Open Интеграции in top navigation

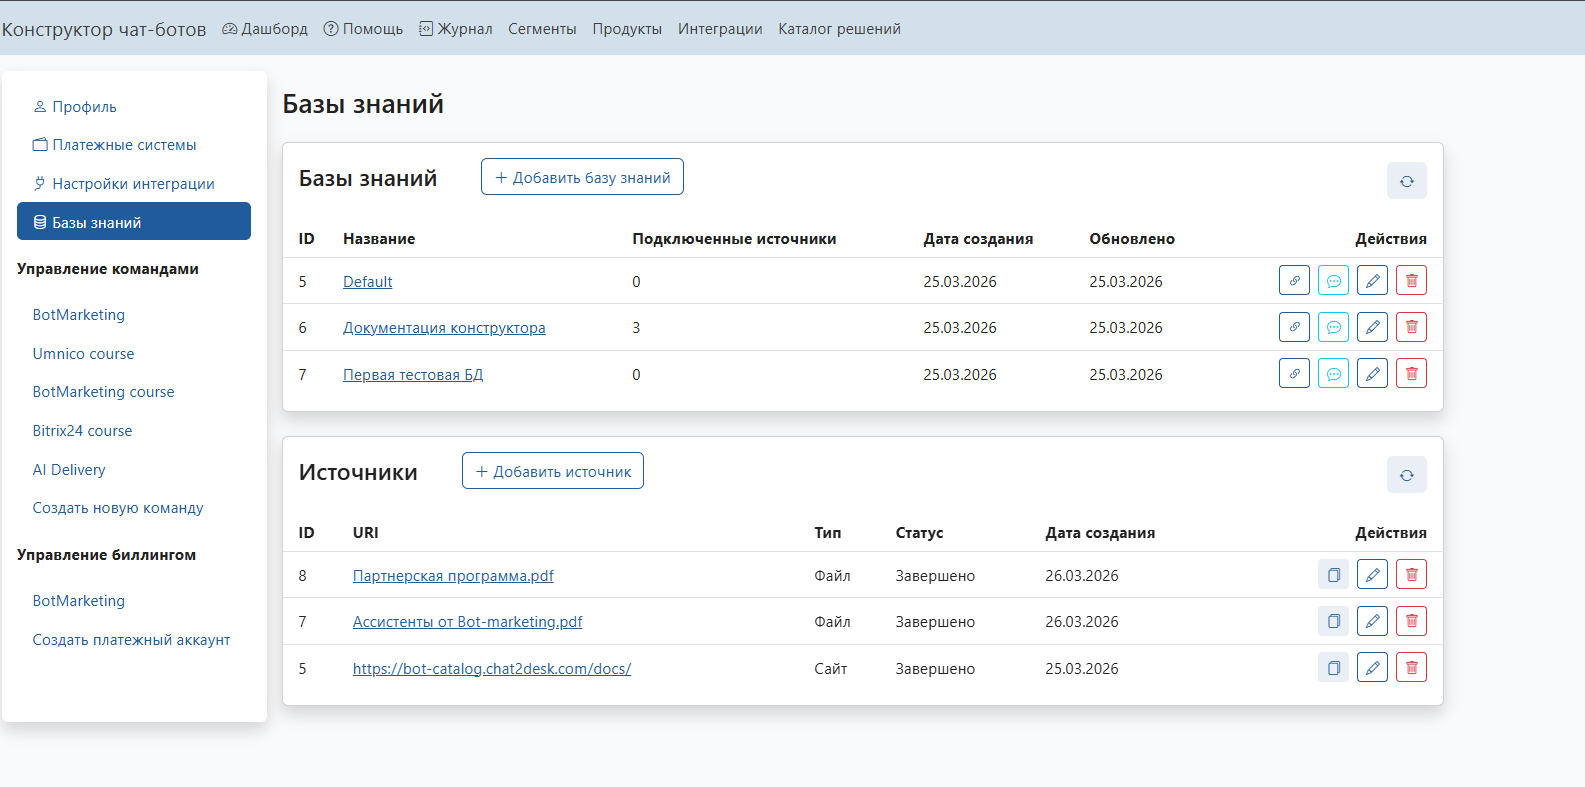pos(720,29)
